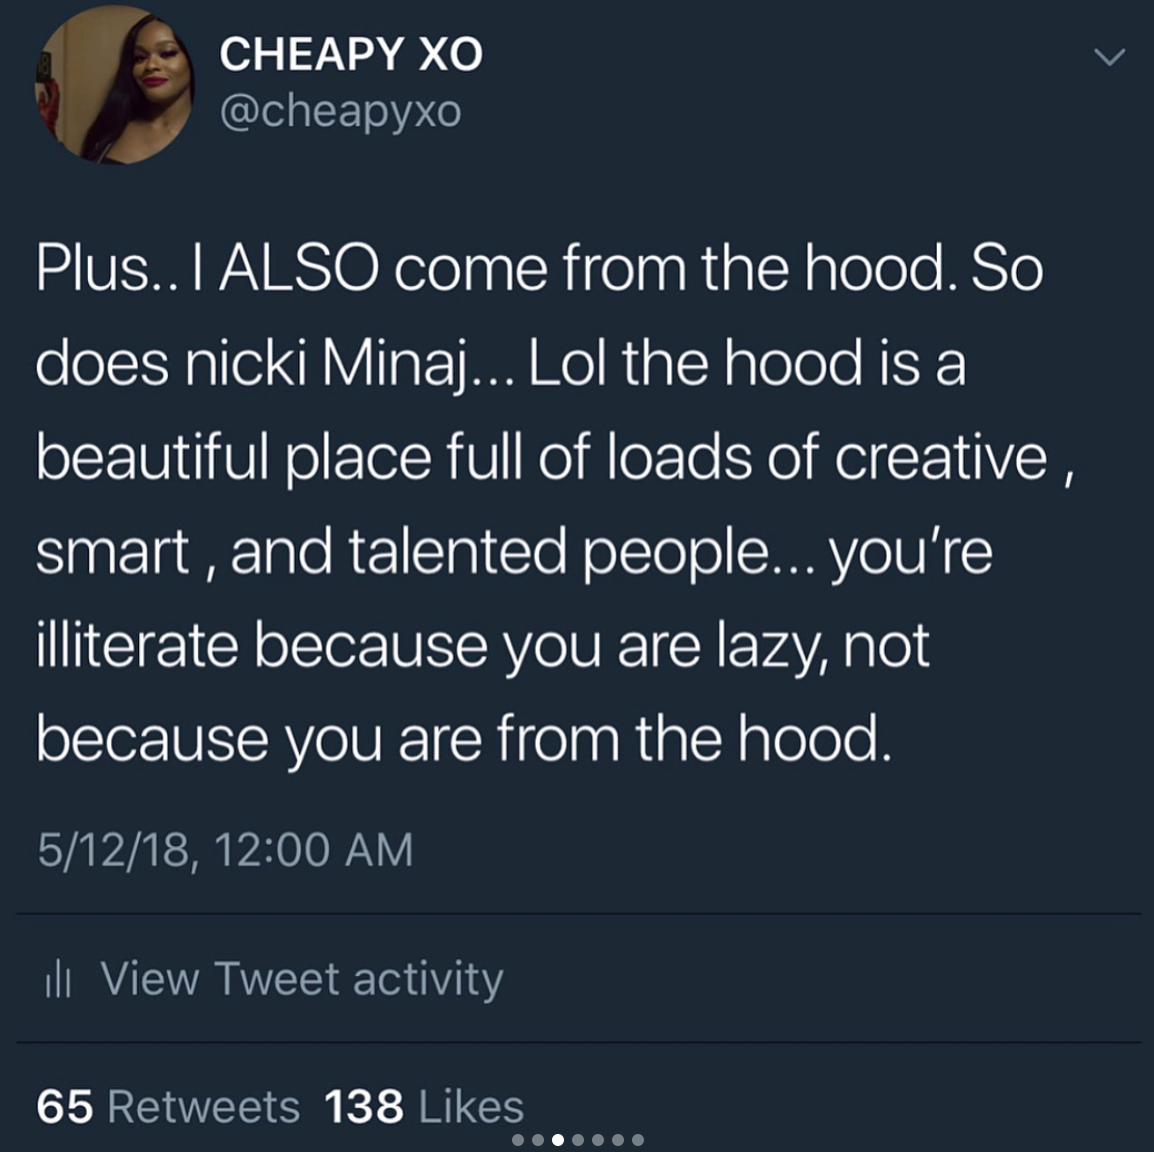1154x1152 pixels.
Task: Open the CHEAPY XO profile picture
Action: [114, 85]
